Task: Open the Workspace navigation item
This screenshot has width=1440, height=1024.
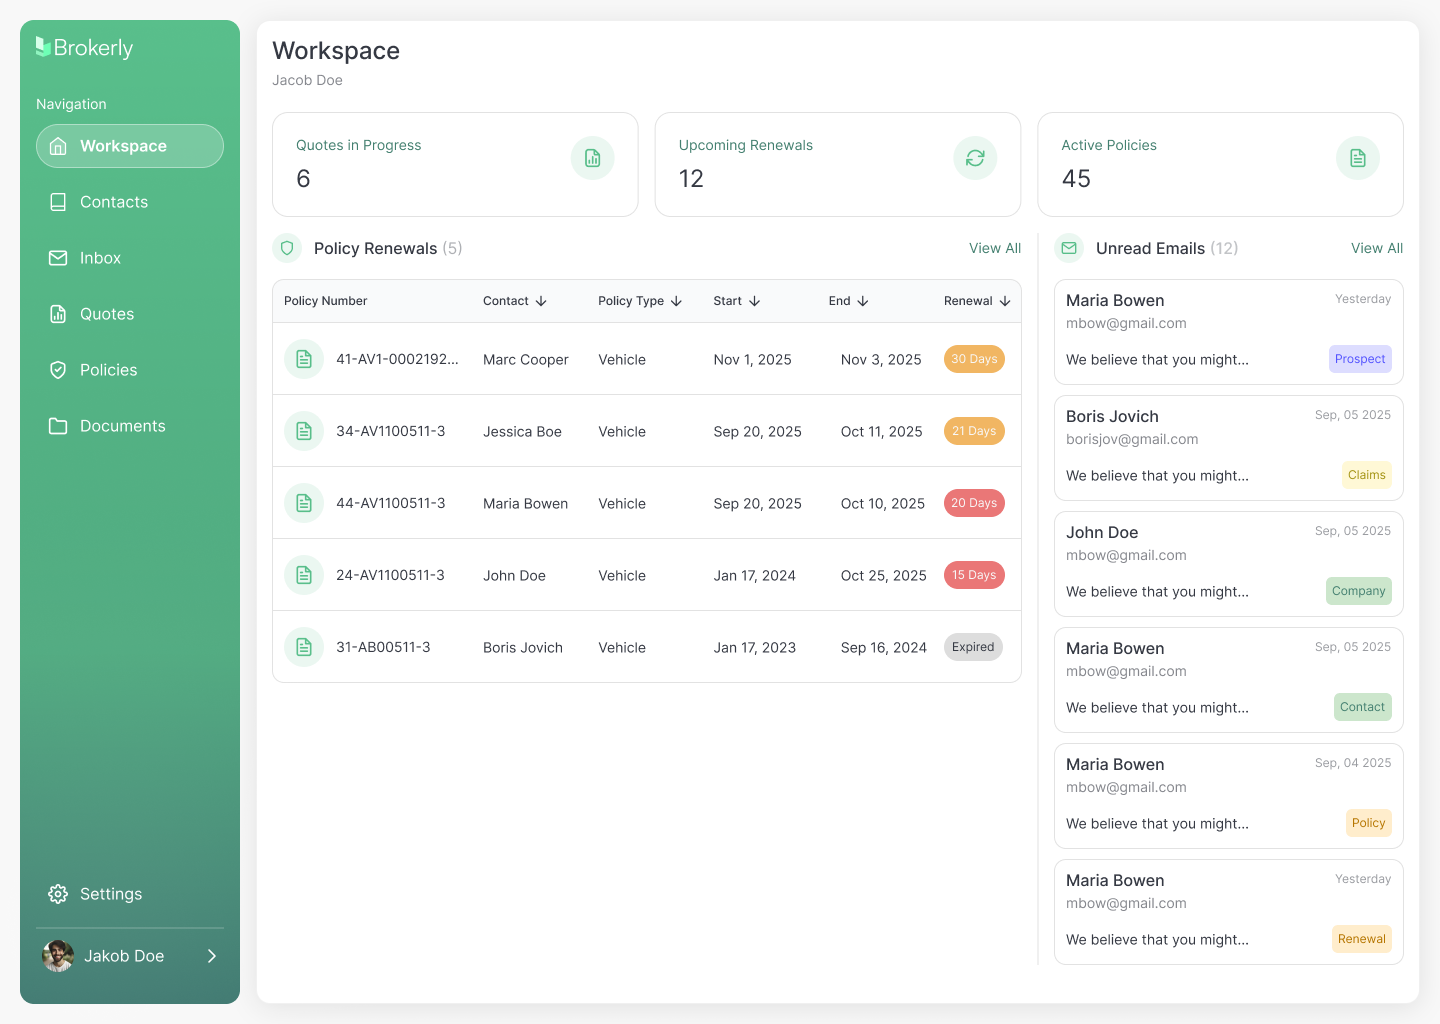Action: (x=130, y=146)
